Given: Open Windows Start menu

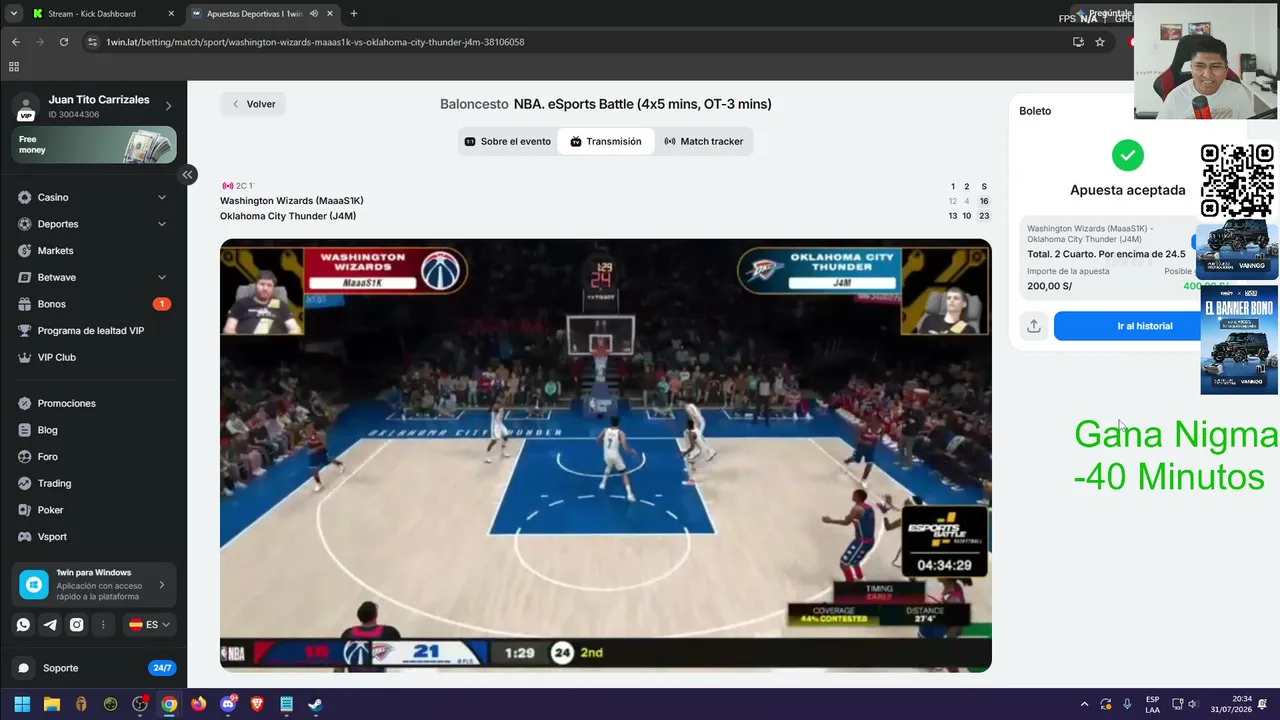Looking at the screenshot, I should pos(22,704).
